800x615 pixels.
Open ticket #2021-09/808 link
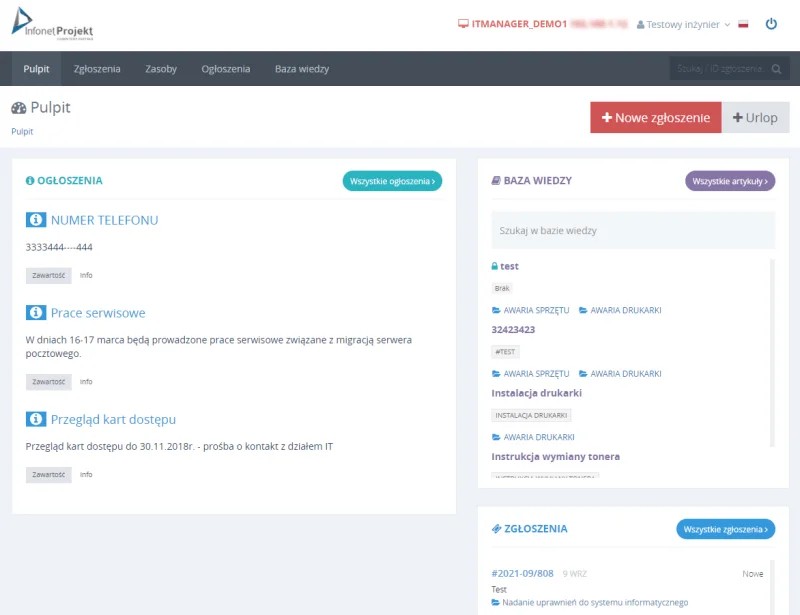point(522,573)
